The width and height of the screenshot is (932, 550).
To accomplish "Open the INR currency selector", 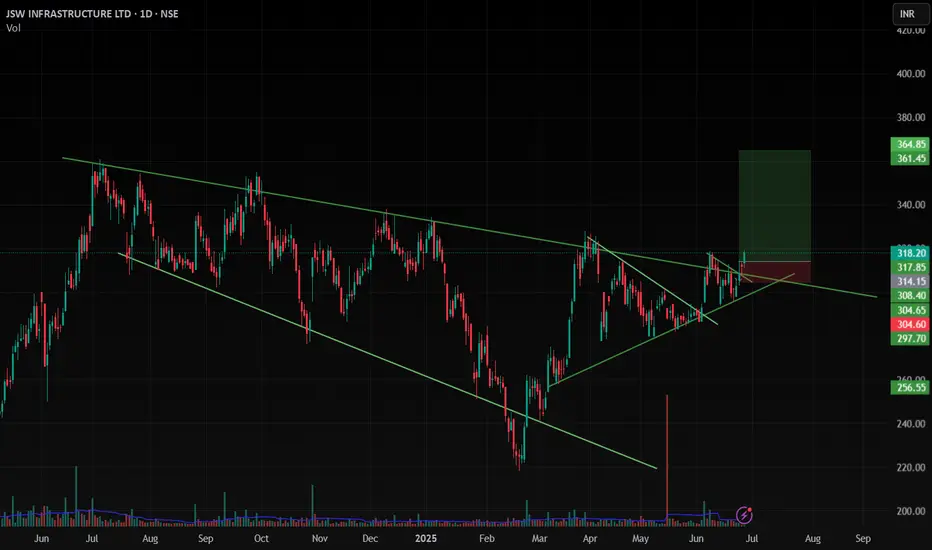I will [x=910, y=14].
